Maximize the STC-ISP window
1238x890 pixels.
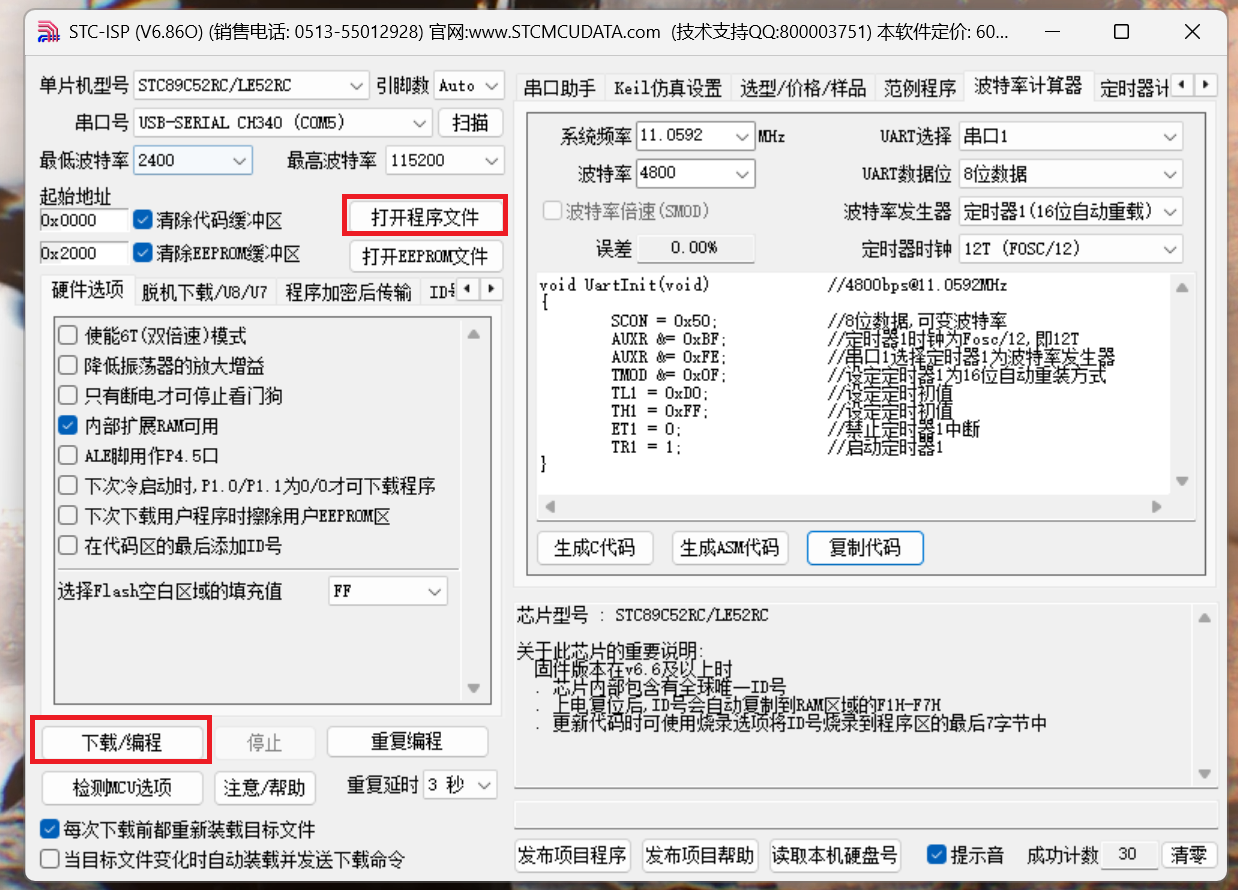coord(1121,32)
